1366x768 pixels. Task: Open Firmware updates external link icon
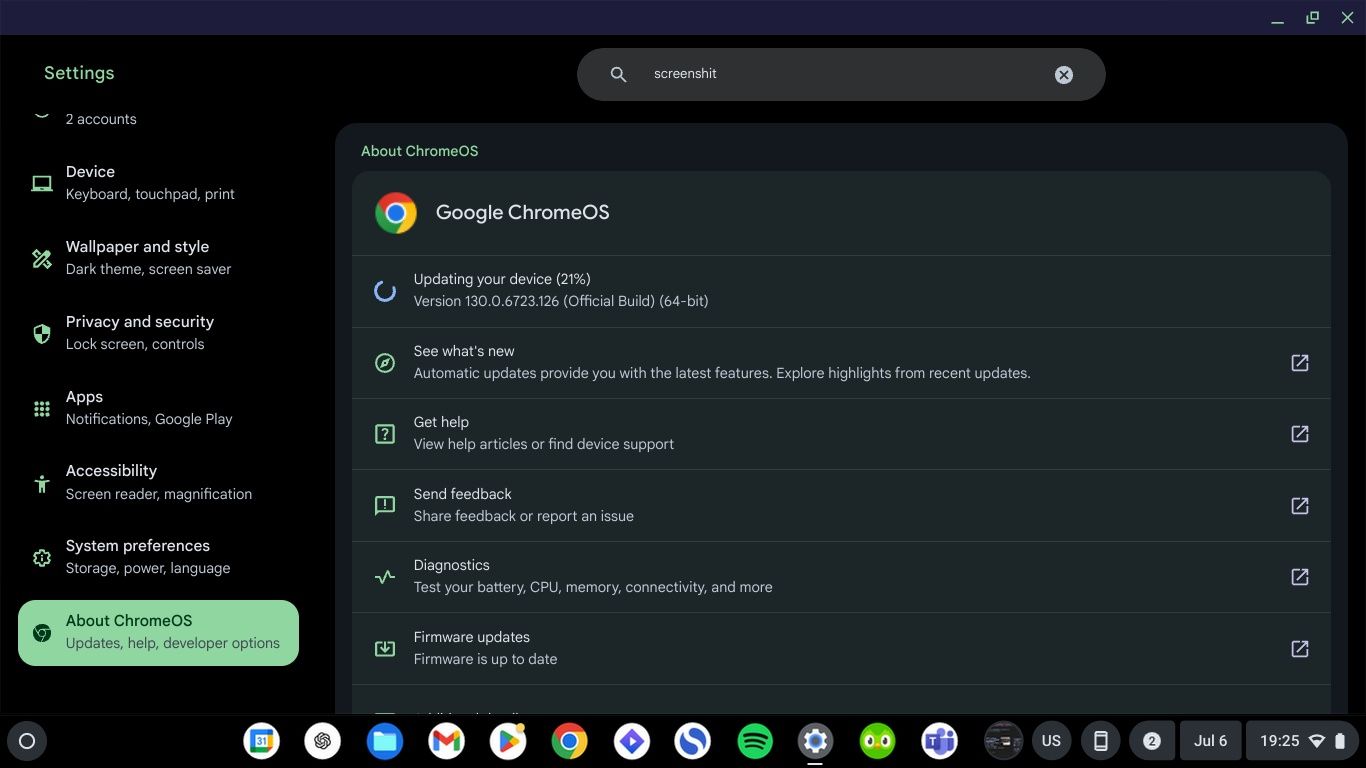[x=1300, y=649]
